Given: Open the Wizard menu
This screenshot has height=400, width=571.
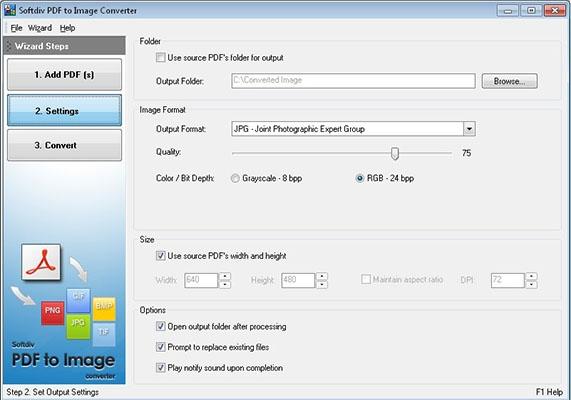Looking at the screenshot, I should 40,28.
